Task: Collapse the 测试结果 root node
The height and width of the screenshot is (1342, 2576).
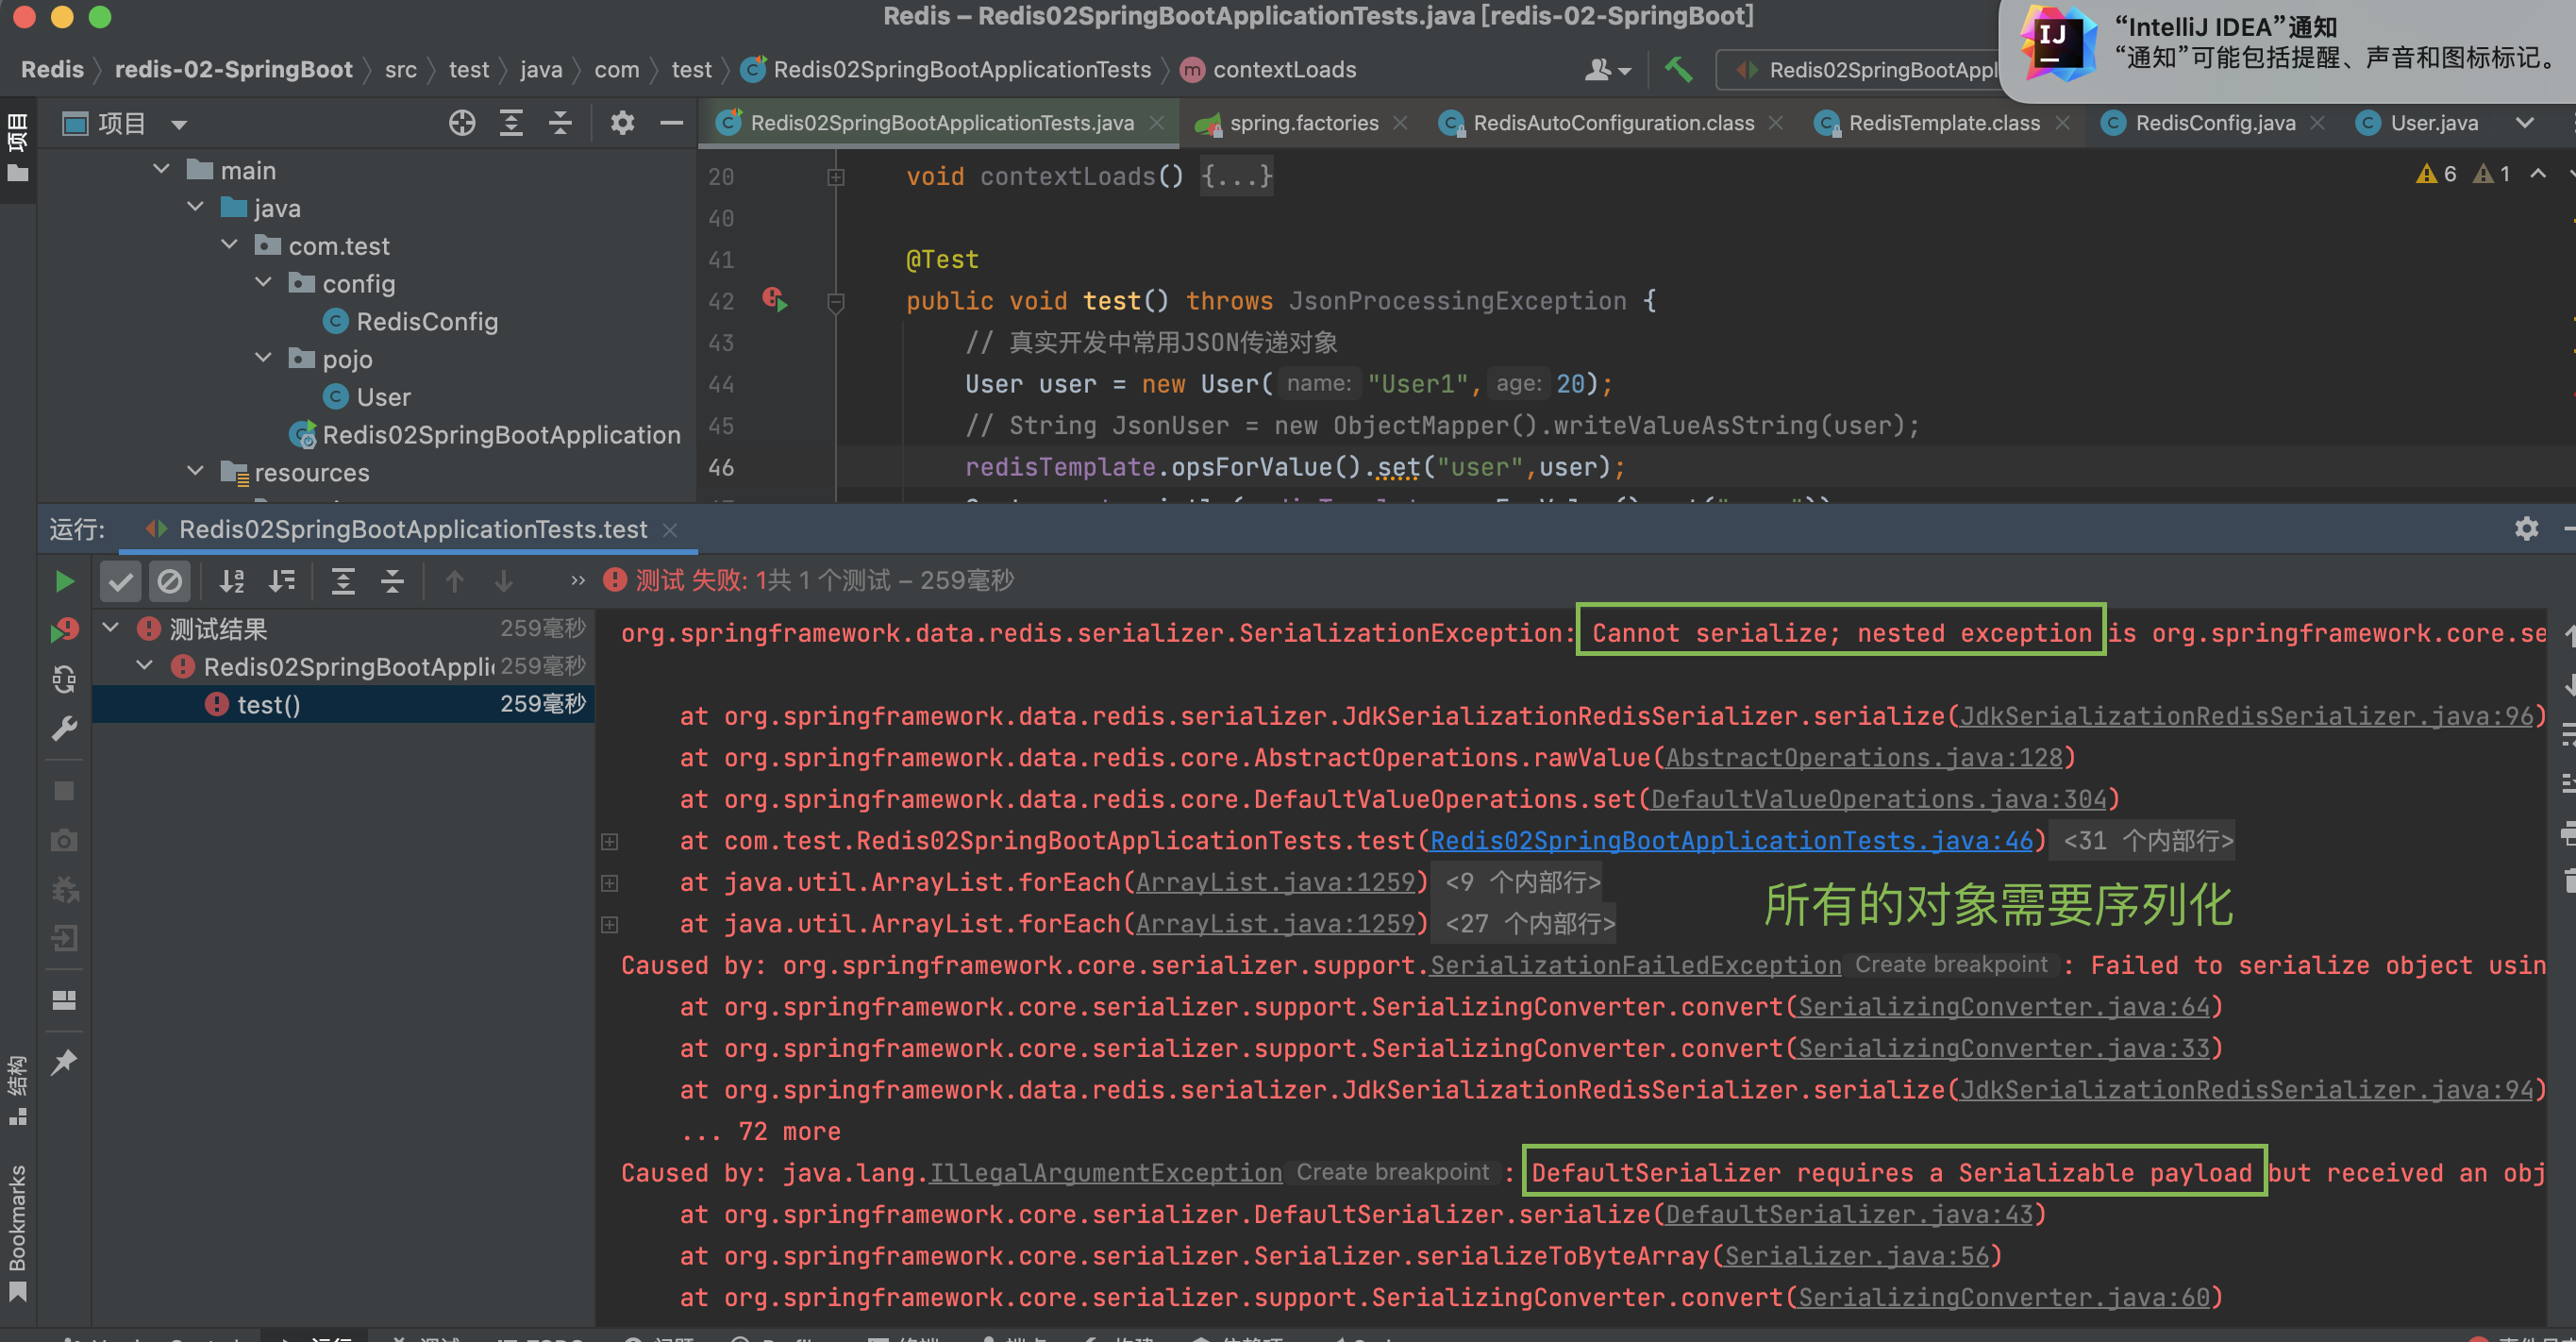Action: pyautogui.click(x=112, y=628)
